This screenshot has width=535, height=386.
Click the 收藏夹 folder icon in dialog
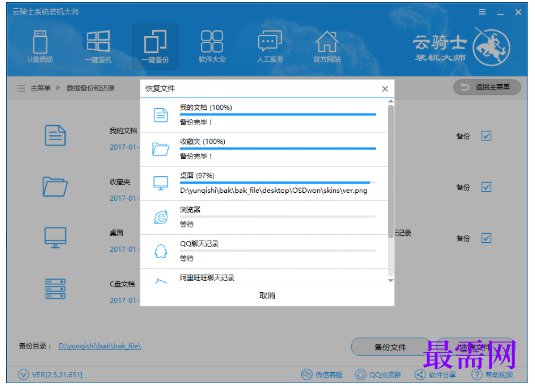click(x=161, y=149)
